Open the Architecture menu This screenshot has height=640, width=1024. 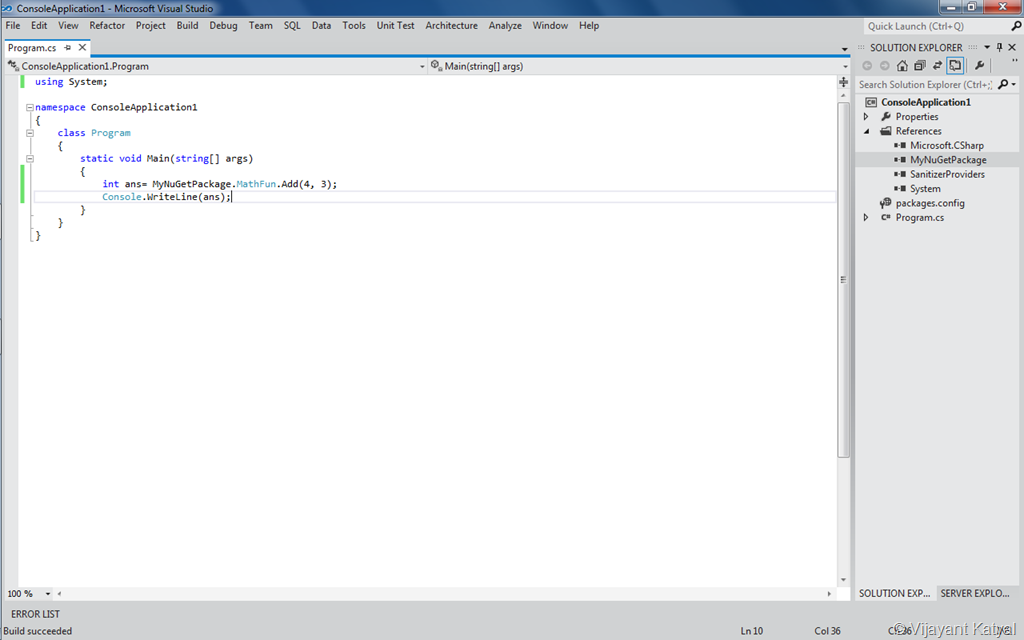click(x=451, y=25)
